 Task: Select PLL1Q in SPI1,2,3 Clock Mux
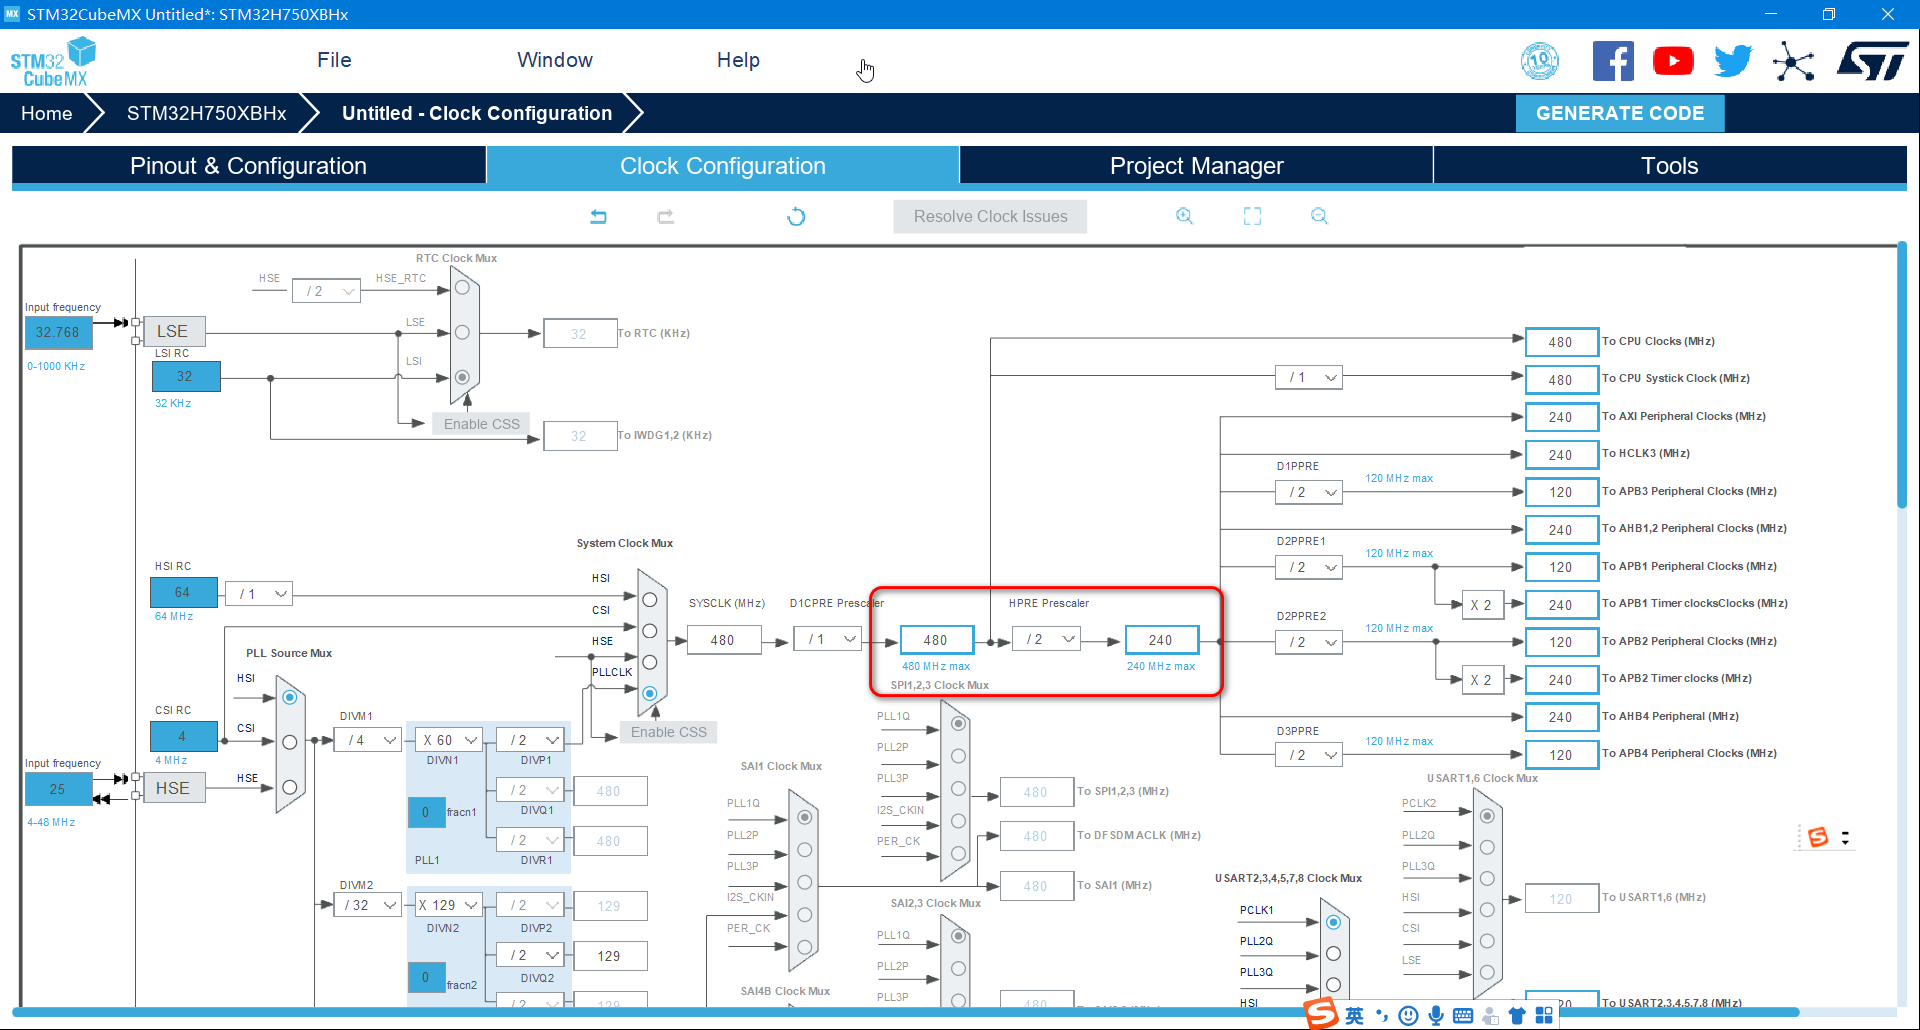[x=958, y=723]
